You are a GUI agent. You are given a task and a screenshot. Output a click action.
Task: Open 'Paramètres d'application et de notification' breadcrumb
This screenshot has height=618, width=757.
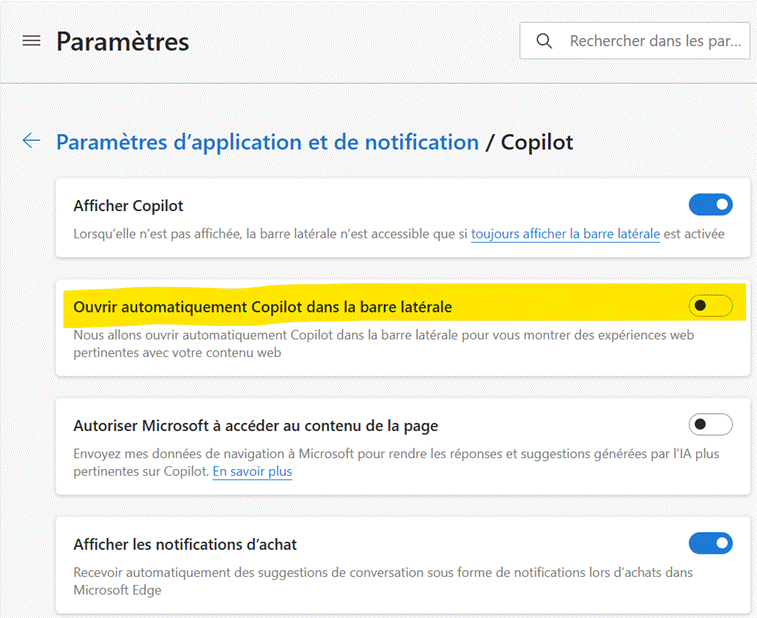point(267,142)
